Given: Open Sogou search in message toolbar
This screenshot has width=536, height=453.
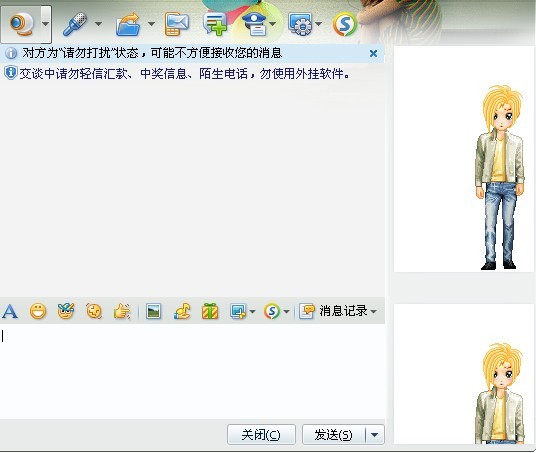Looking at the screenshot, I should (x=272, y=311).
